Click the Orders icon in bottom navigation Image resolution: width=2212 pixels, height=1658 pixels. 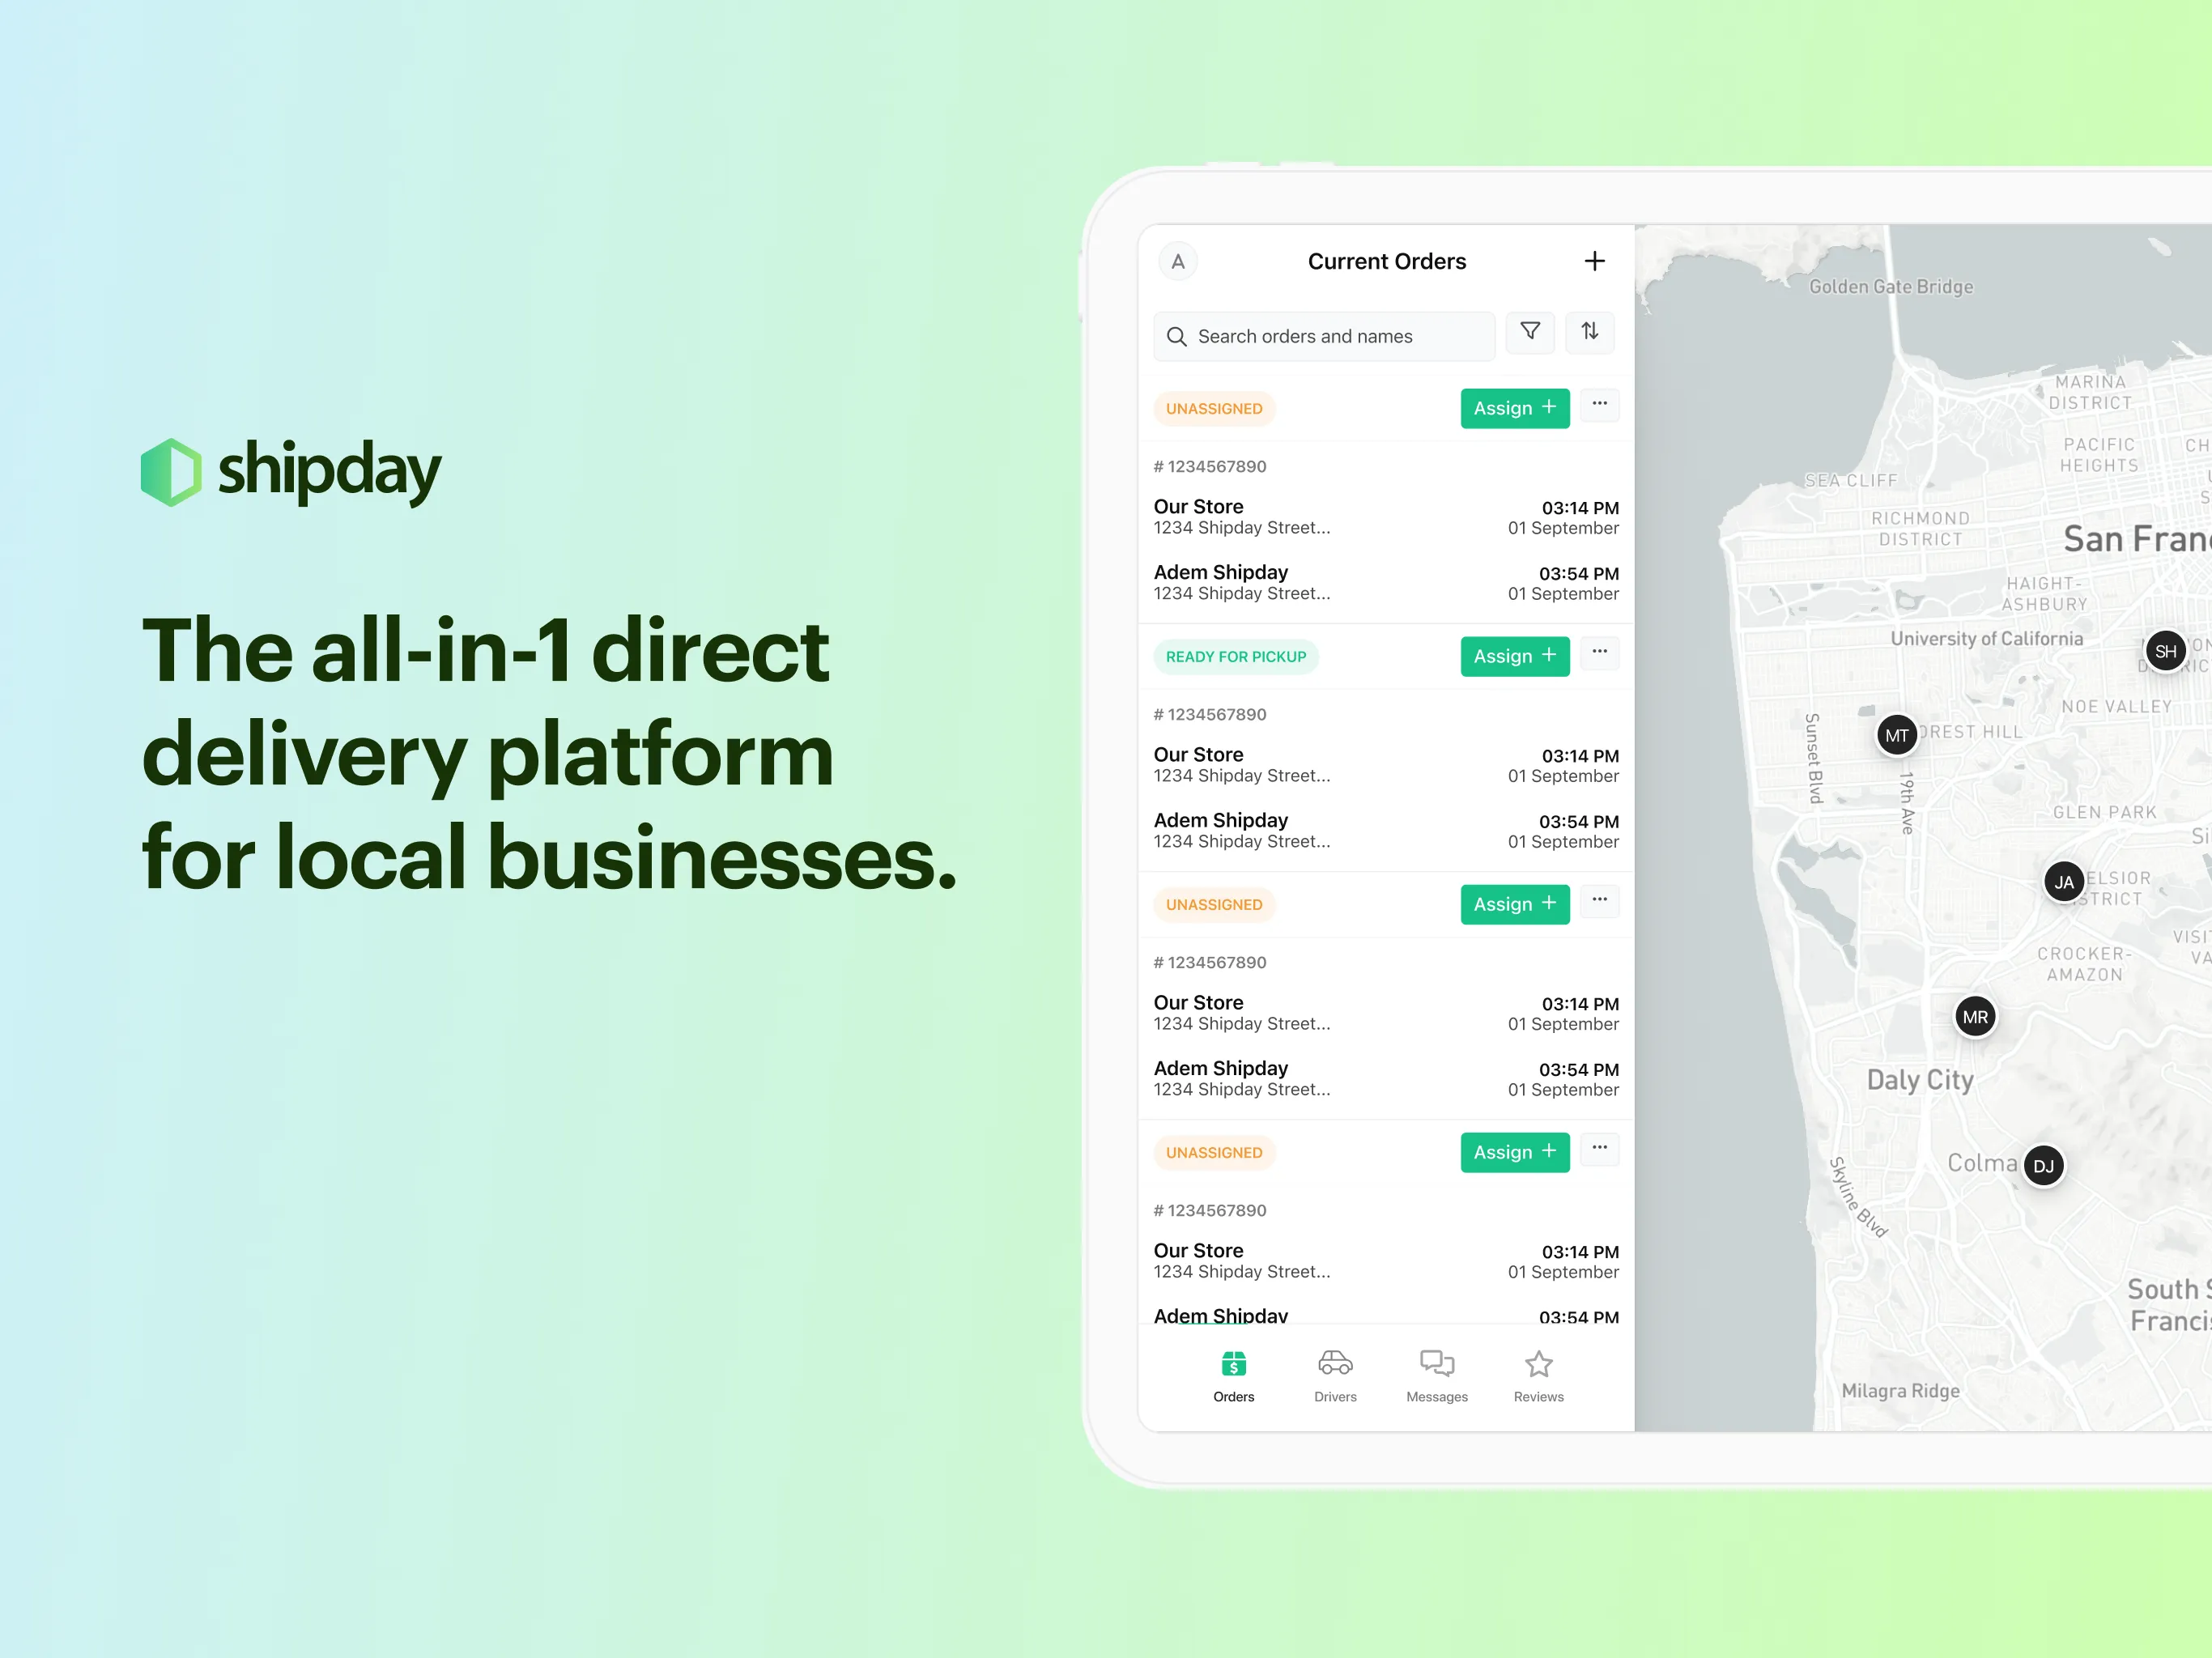tap(1233, 1372)
